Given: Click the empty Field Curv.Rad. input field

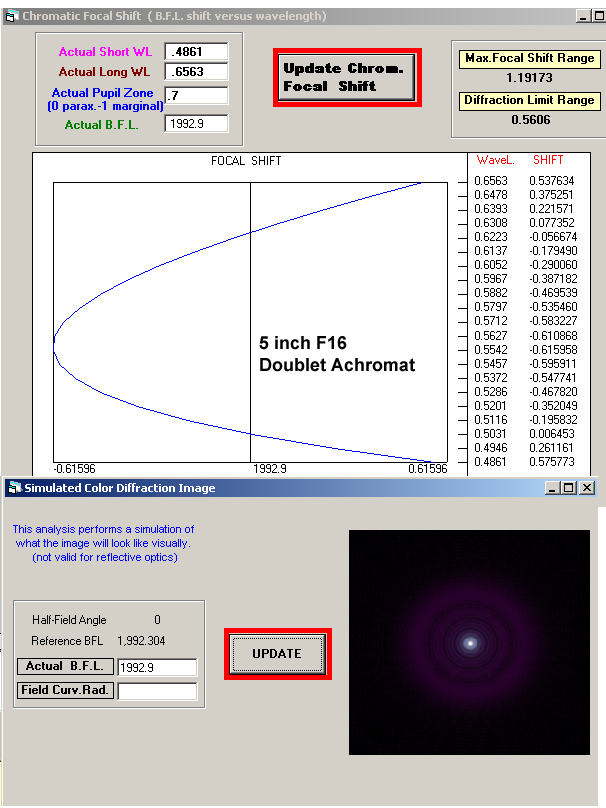Looking at the screenshot, I should 157,691.
